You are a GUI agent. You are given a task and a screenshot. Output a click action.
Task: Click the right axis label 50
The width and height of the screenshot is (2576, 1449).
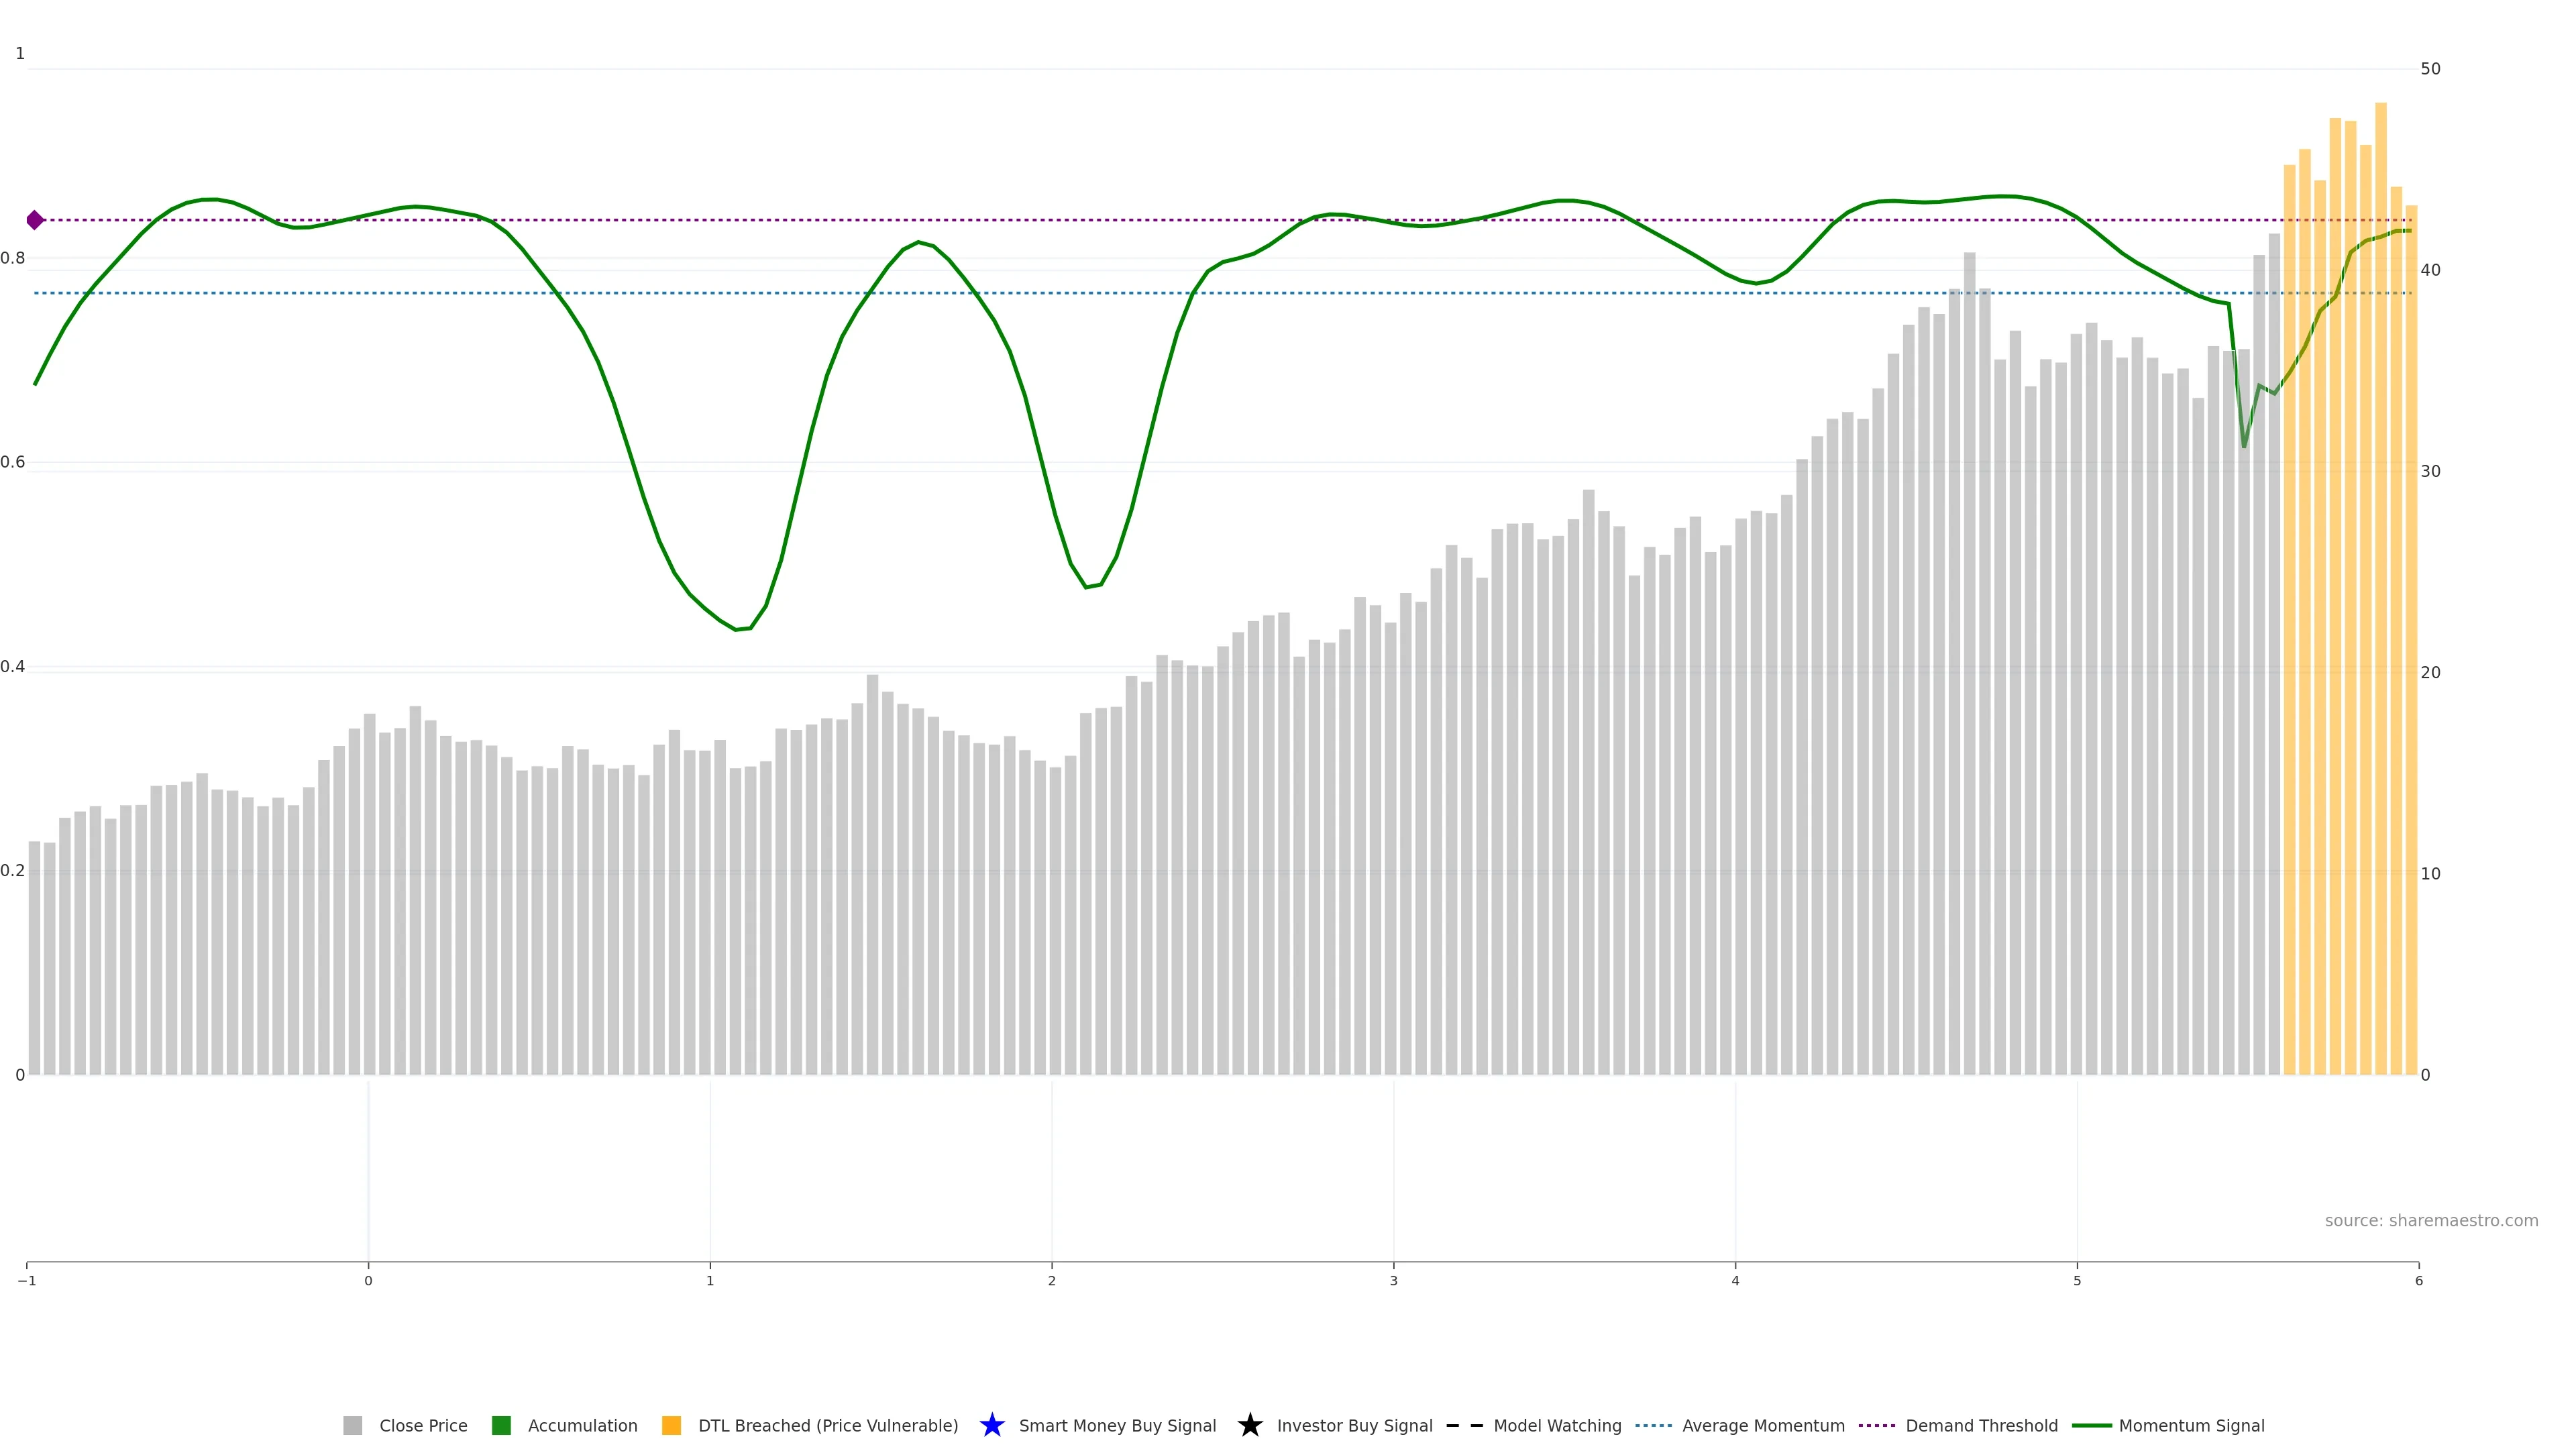click(x=2430, y=69)
